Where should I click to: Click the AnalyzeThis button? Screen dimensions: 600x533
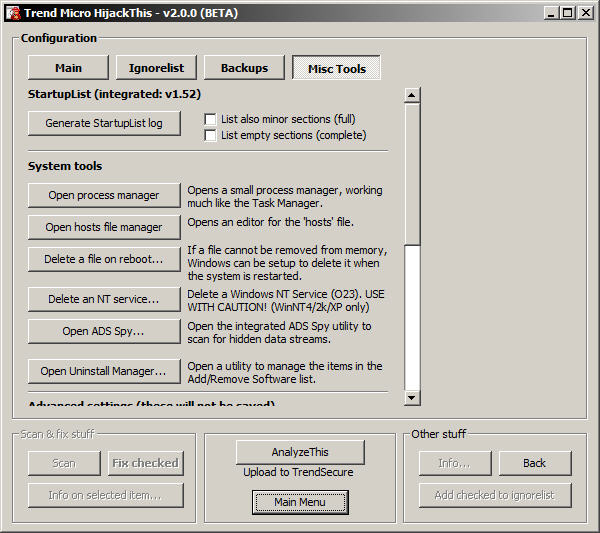pos(300,452)
